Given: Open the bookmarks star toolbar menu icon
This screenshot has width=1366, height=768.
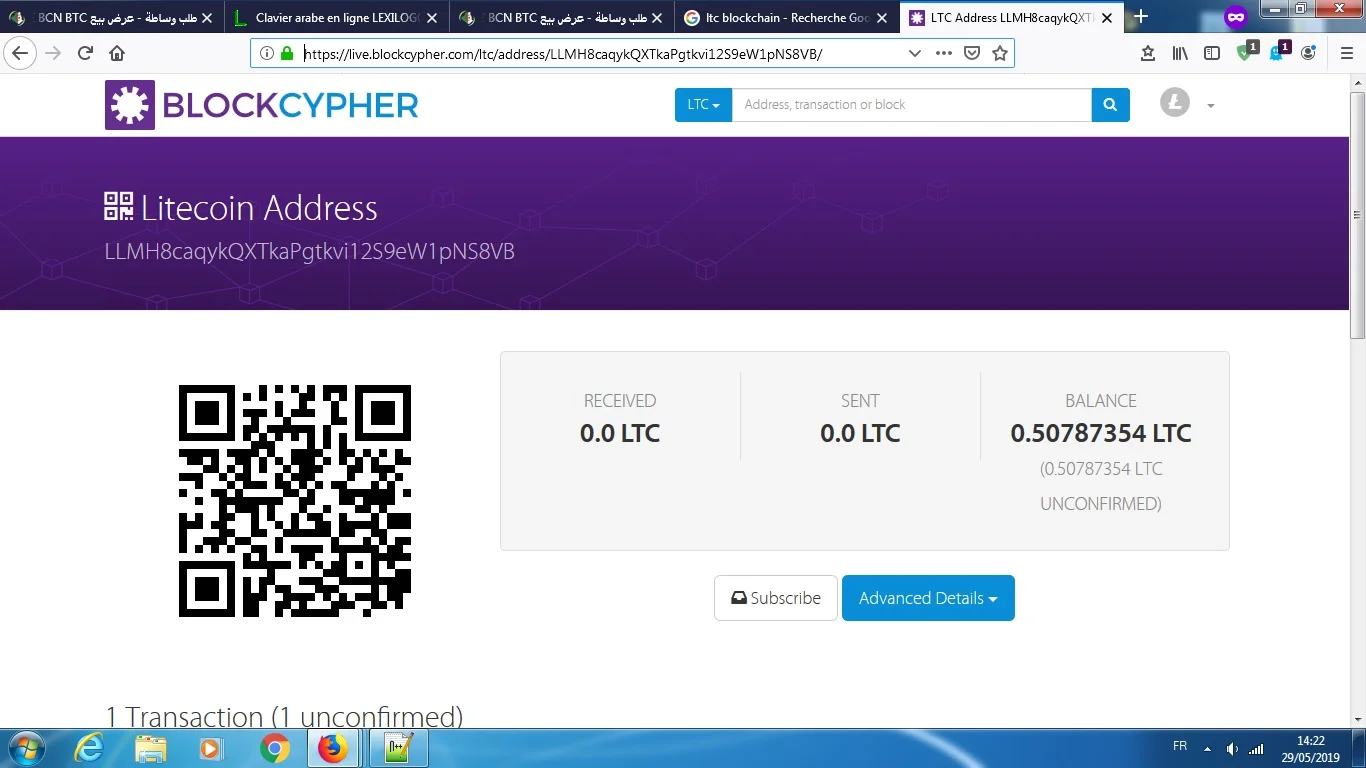Looking at the screenshot, I should [1148, 53].
